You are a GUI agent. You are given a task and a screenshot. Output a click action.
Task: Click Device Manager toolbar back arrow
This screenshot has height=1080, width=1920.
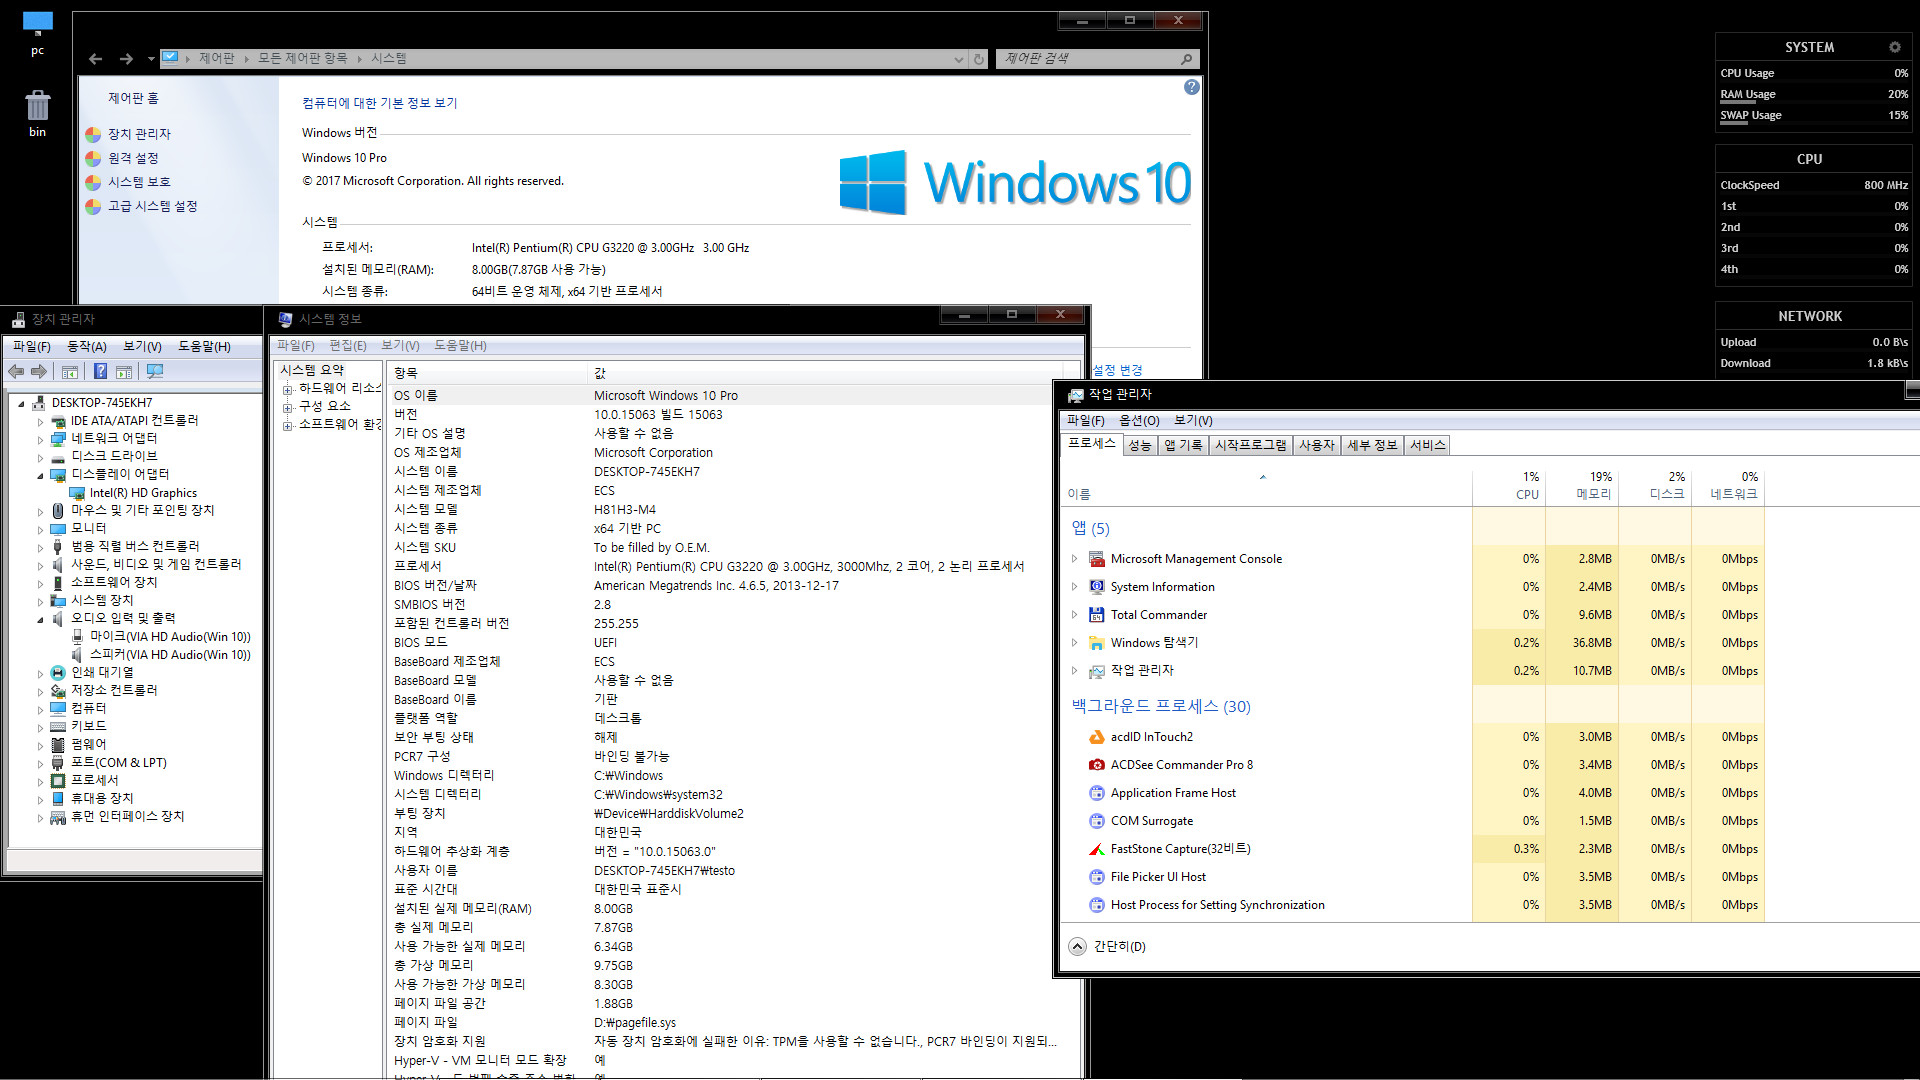pos(16,371)
